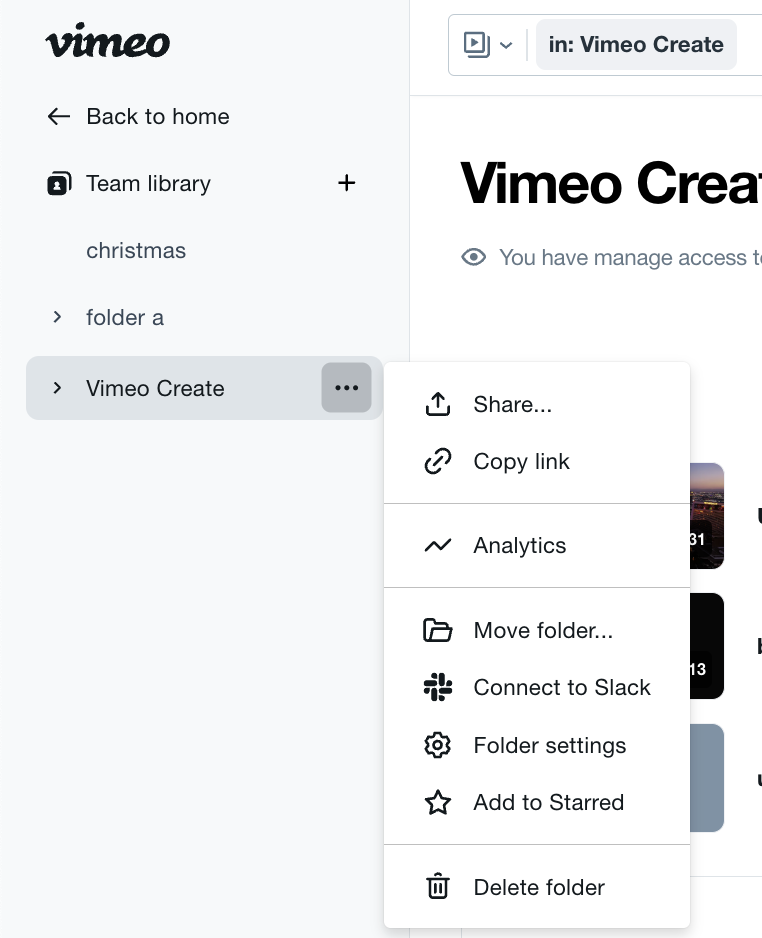Click the eye icon next to manage access
The height and width of the screenshot is (938, 762).
(x=473, y=257)
